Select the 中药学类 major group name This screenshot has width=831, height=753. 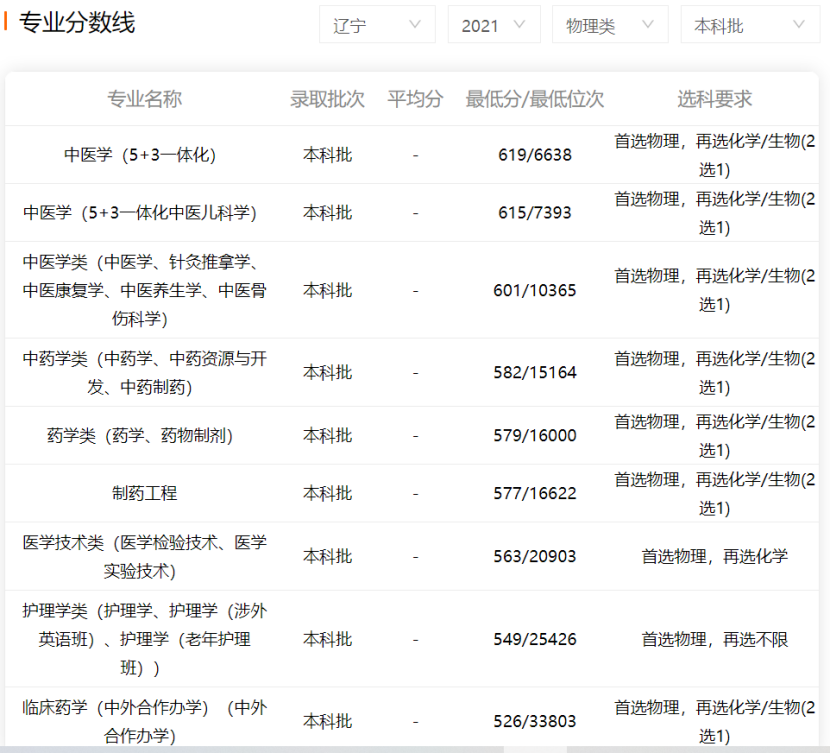tap(144, 373)
